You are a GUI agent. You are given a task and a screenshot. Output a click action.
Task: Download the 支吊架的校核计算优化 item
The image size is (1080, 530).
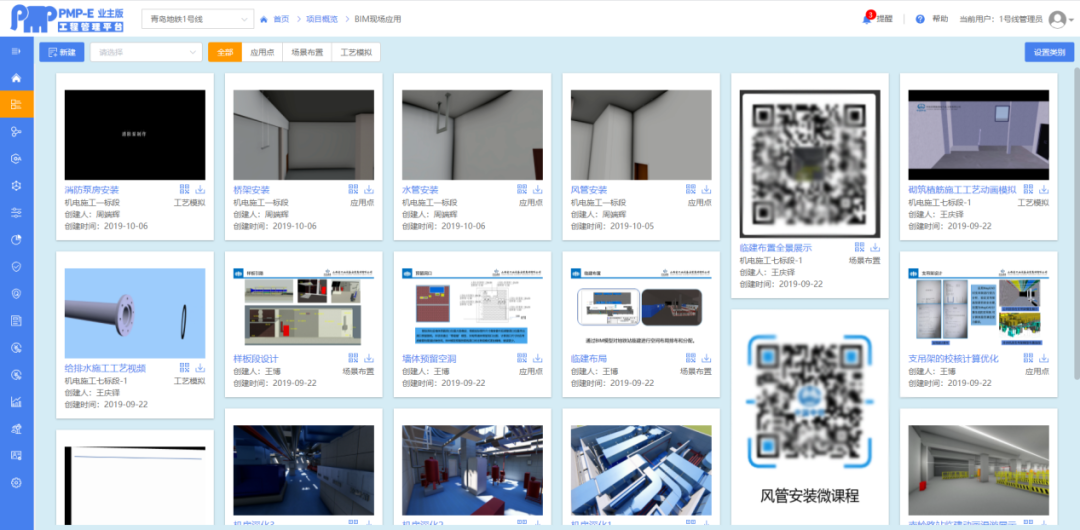(1043, 358)
